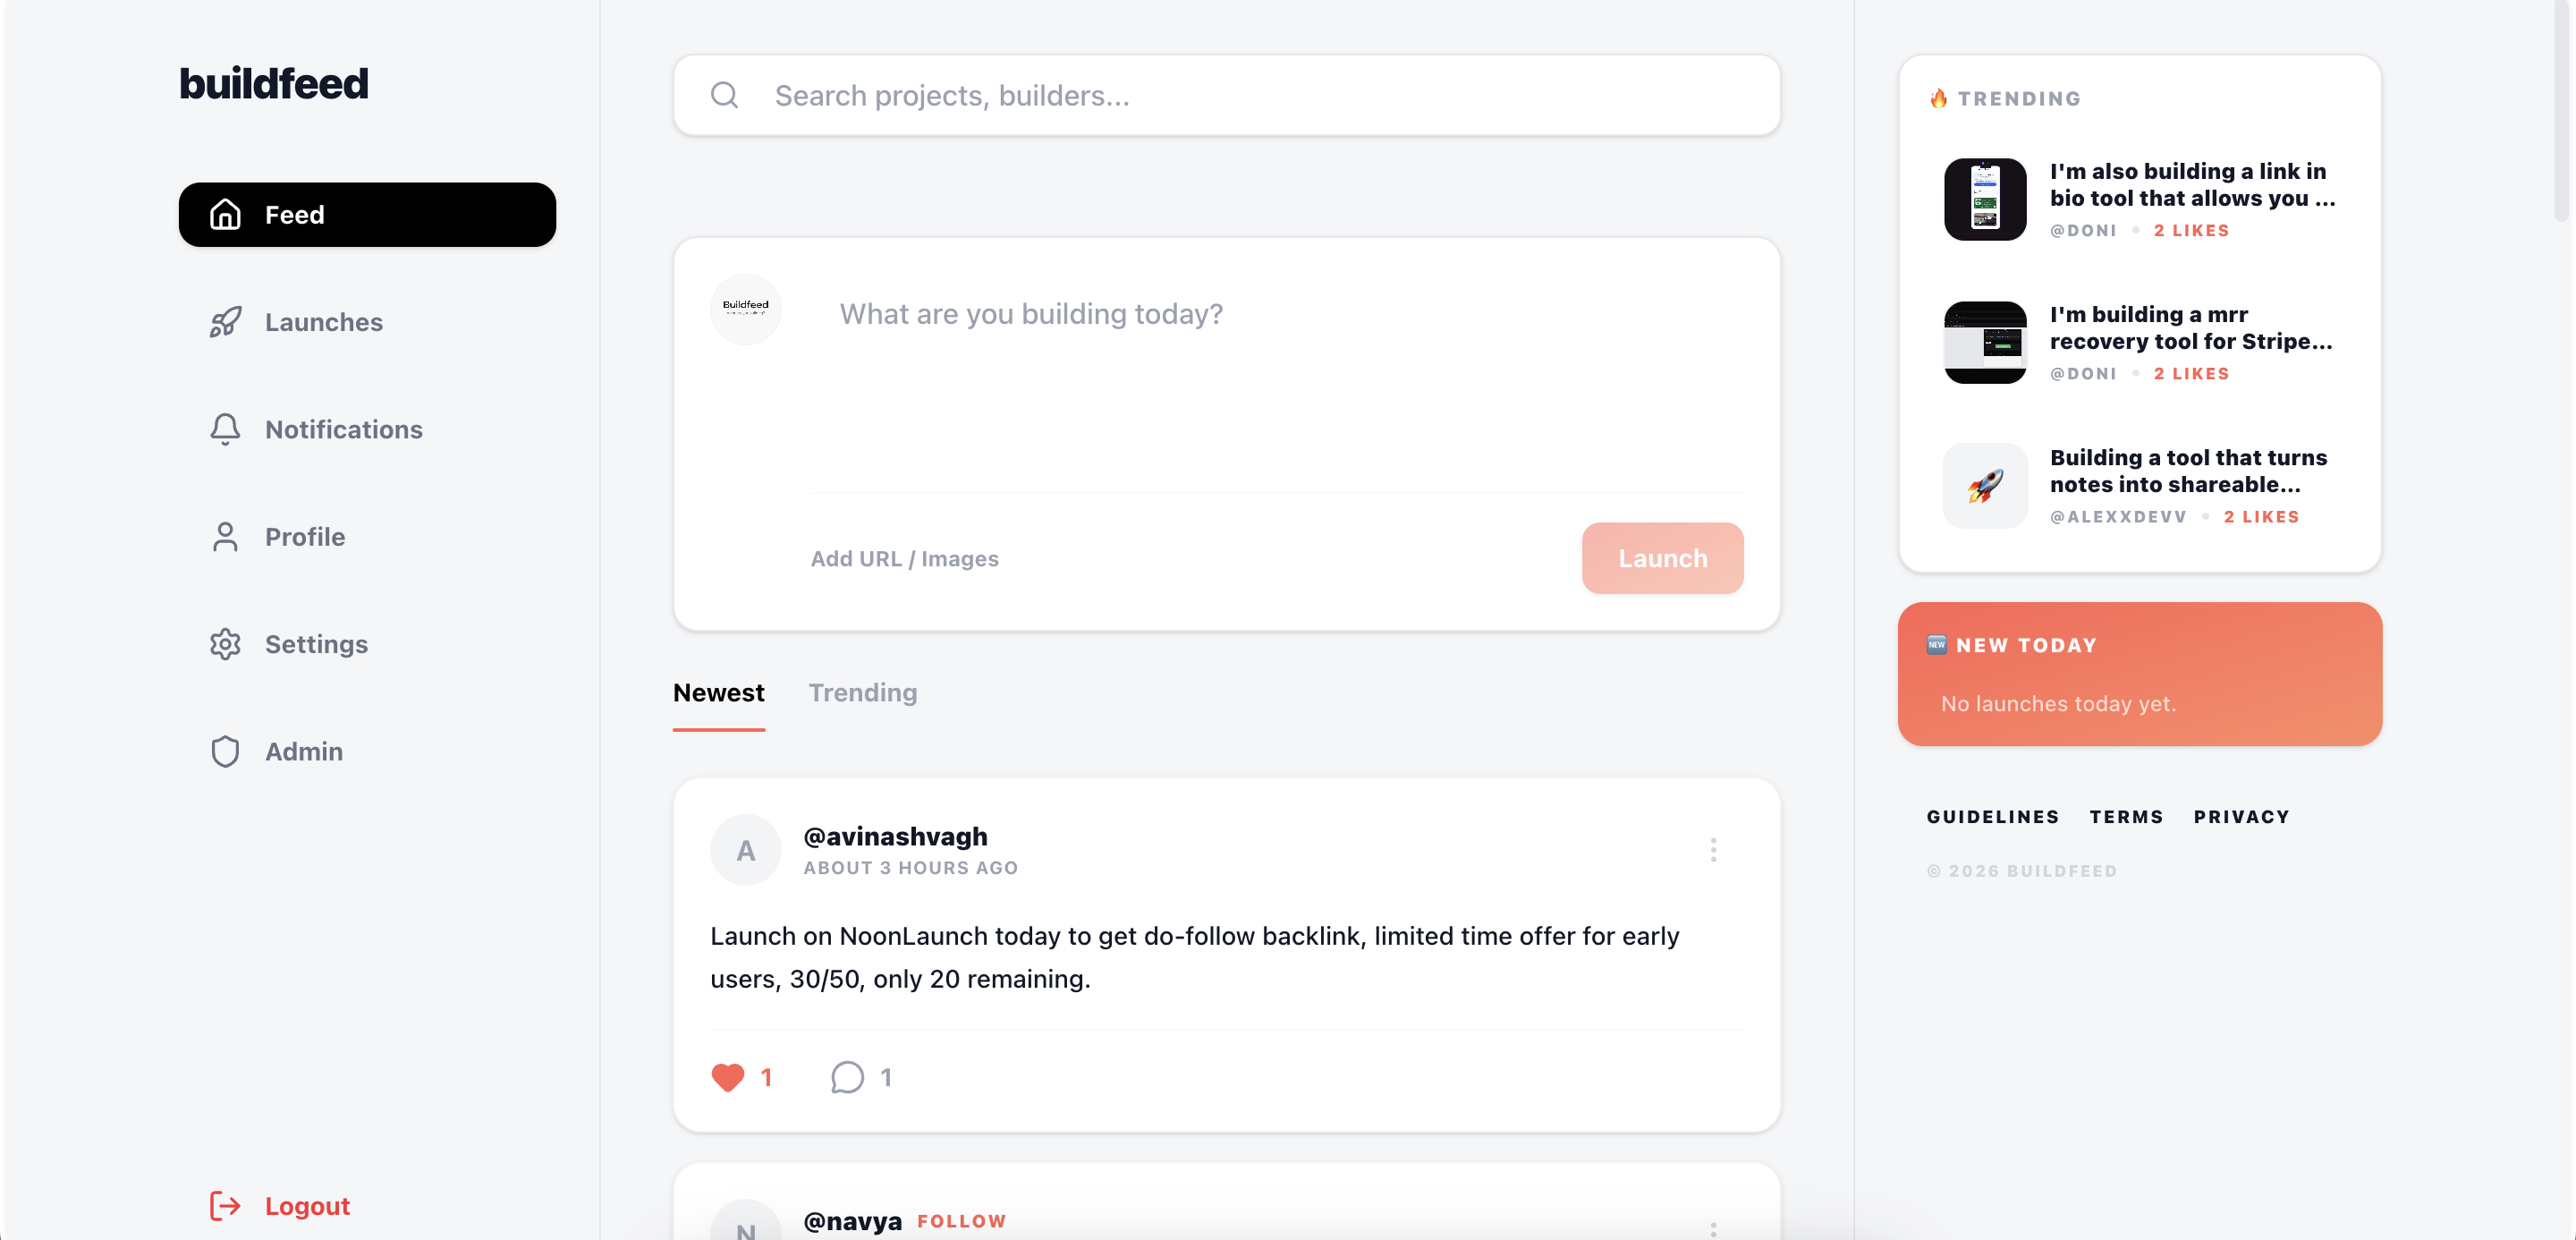The width and height of the screenshot is (2576, 1240).
Task: Open the options menu on avinashvagh's post
Action: [x=1714, y=849]
